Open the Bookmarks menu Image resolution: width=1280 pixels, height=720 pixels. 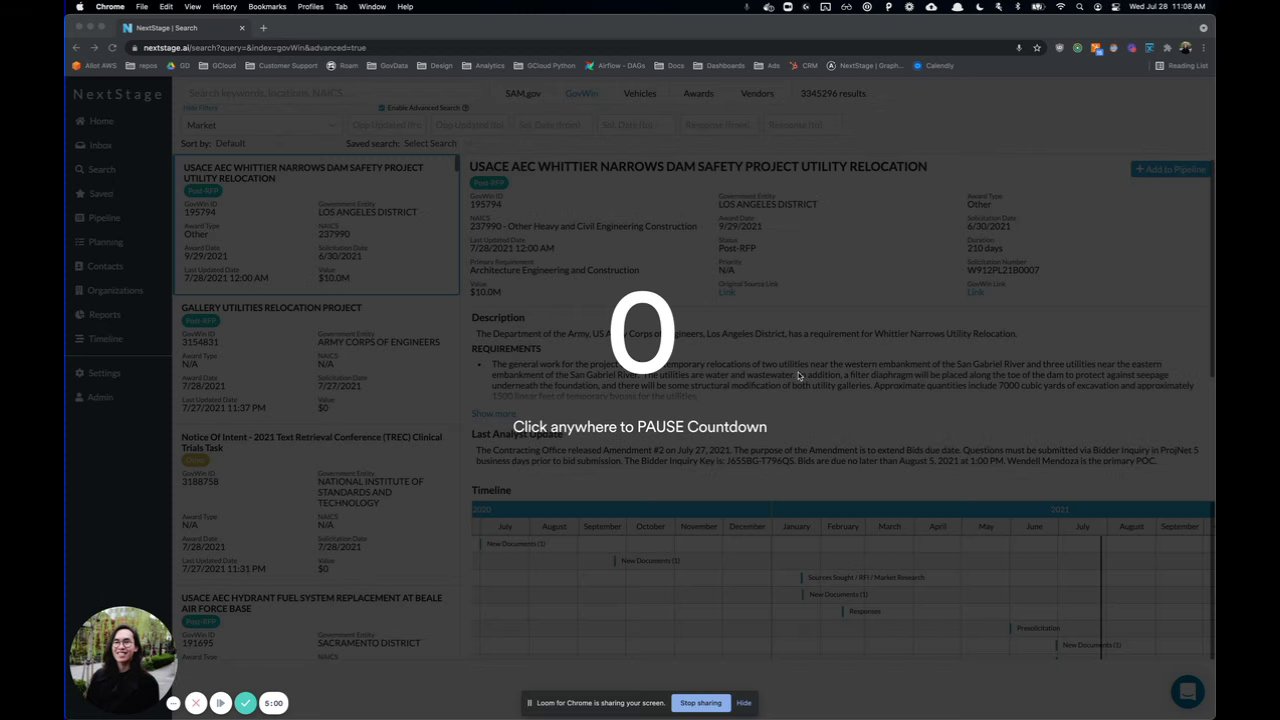tap(267, 7)
